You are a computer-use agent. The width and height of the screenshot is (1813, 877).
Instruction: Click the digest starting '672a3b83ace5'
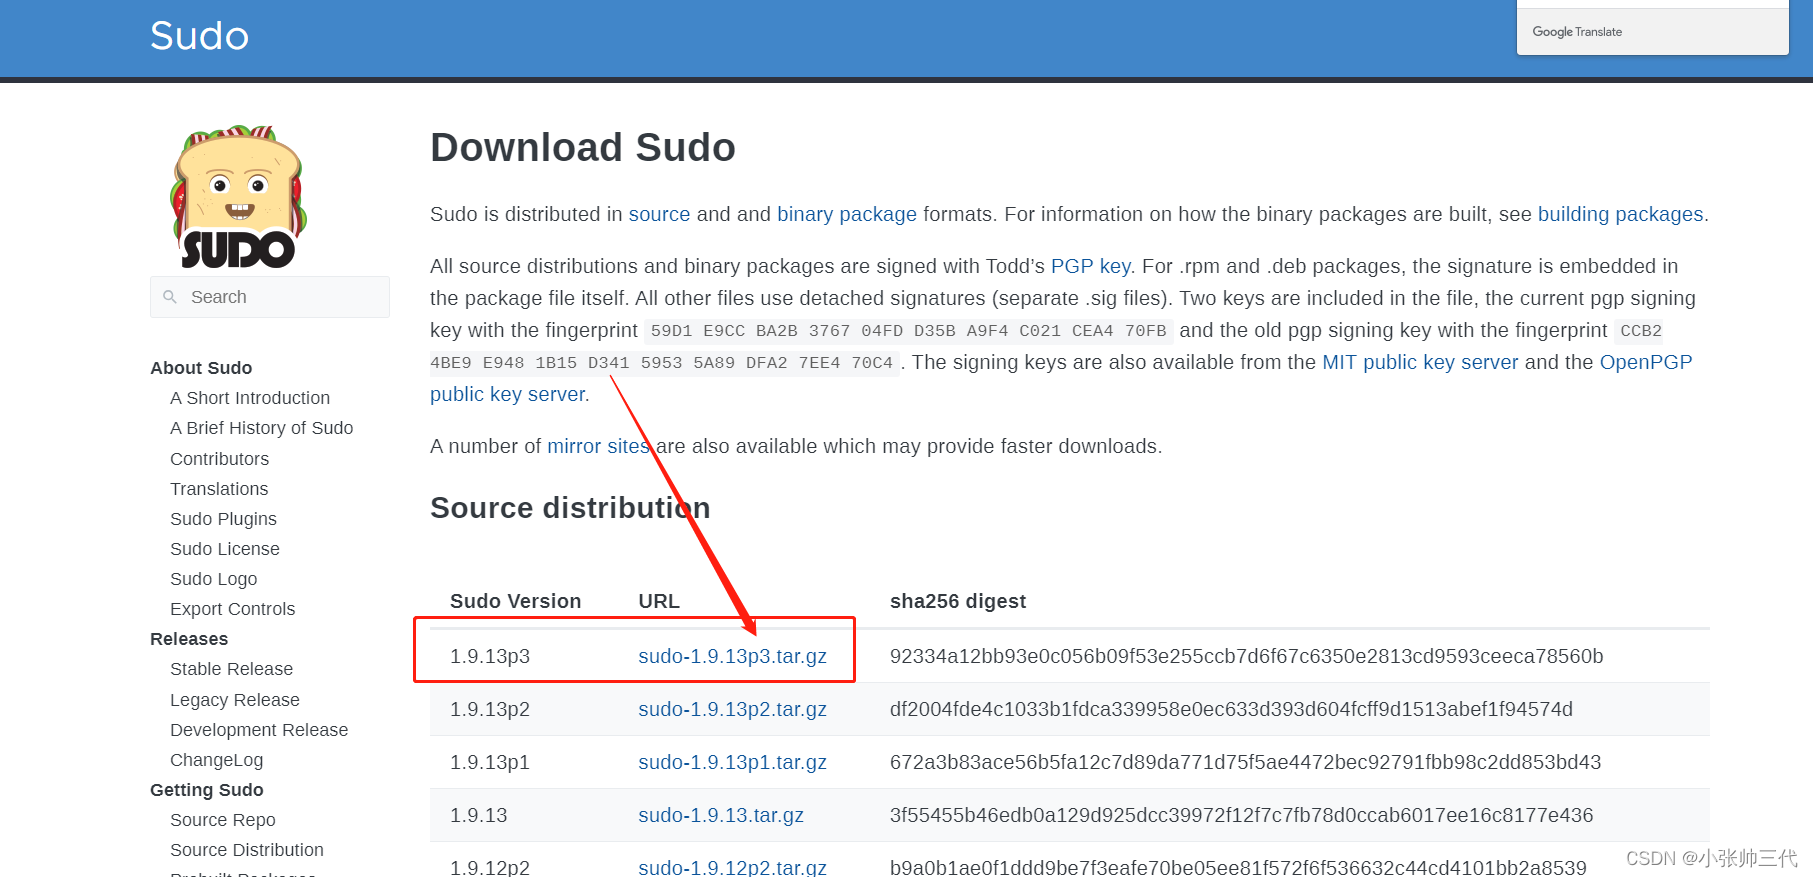coord(1245,762)
